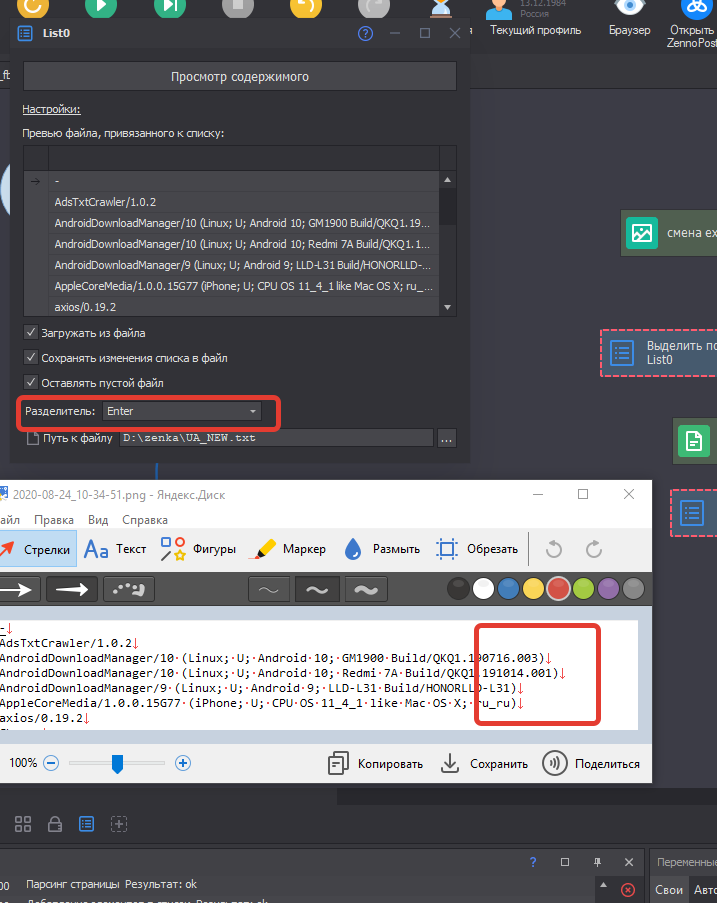Click the green play button
The image size is (717, 903).
101,7
